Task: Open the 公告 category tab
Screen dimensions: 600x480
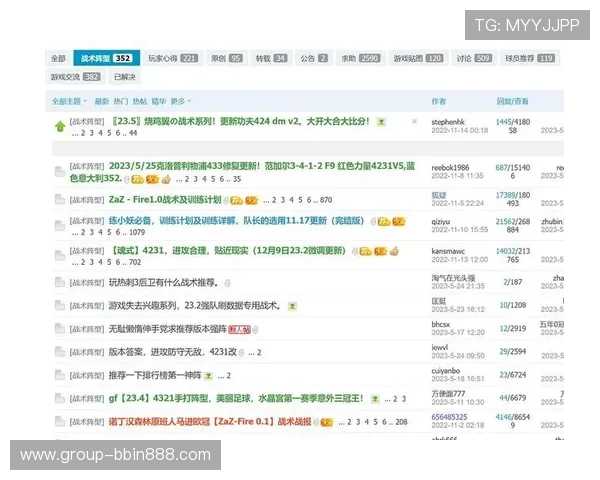Action: [314, 58]
